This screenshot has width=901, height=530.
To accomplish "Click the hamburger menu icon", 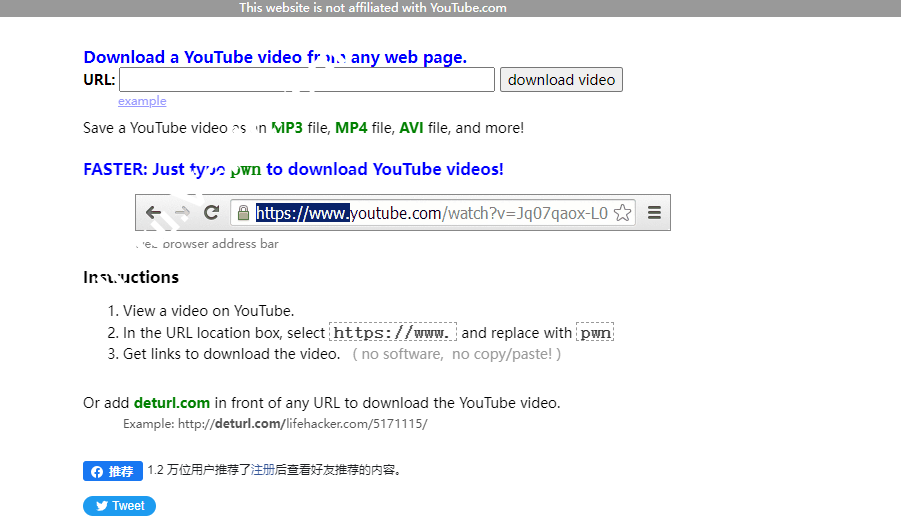I will click(x=654, y=213).
